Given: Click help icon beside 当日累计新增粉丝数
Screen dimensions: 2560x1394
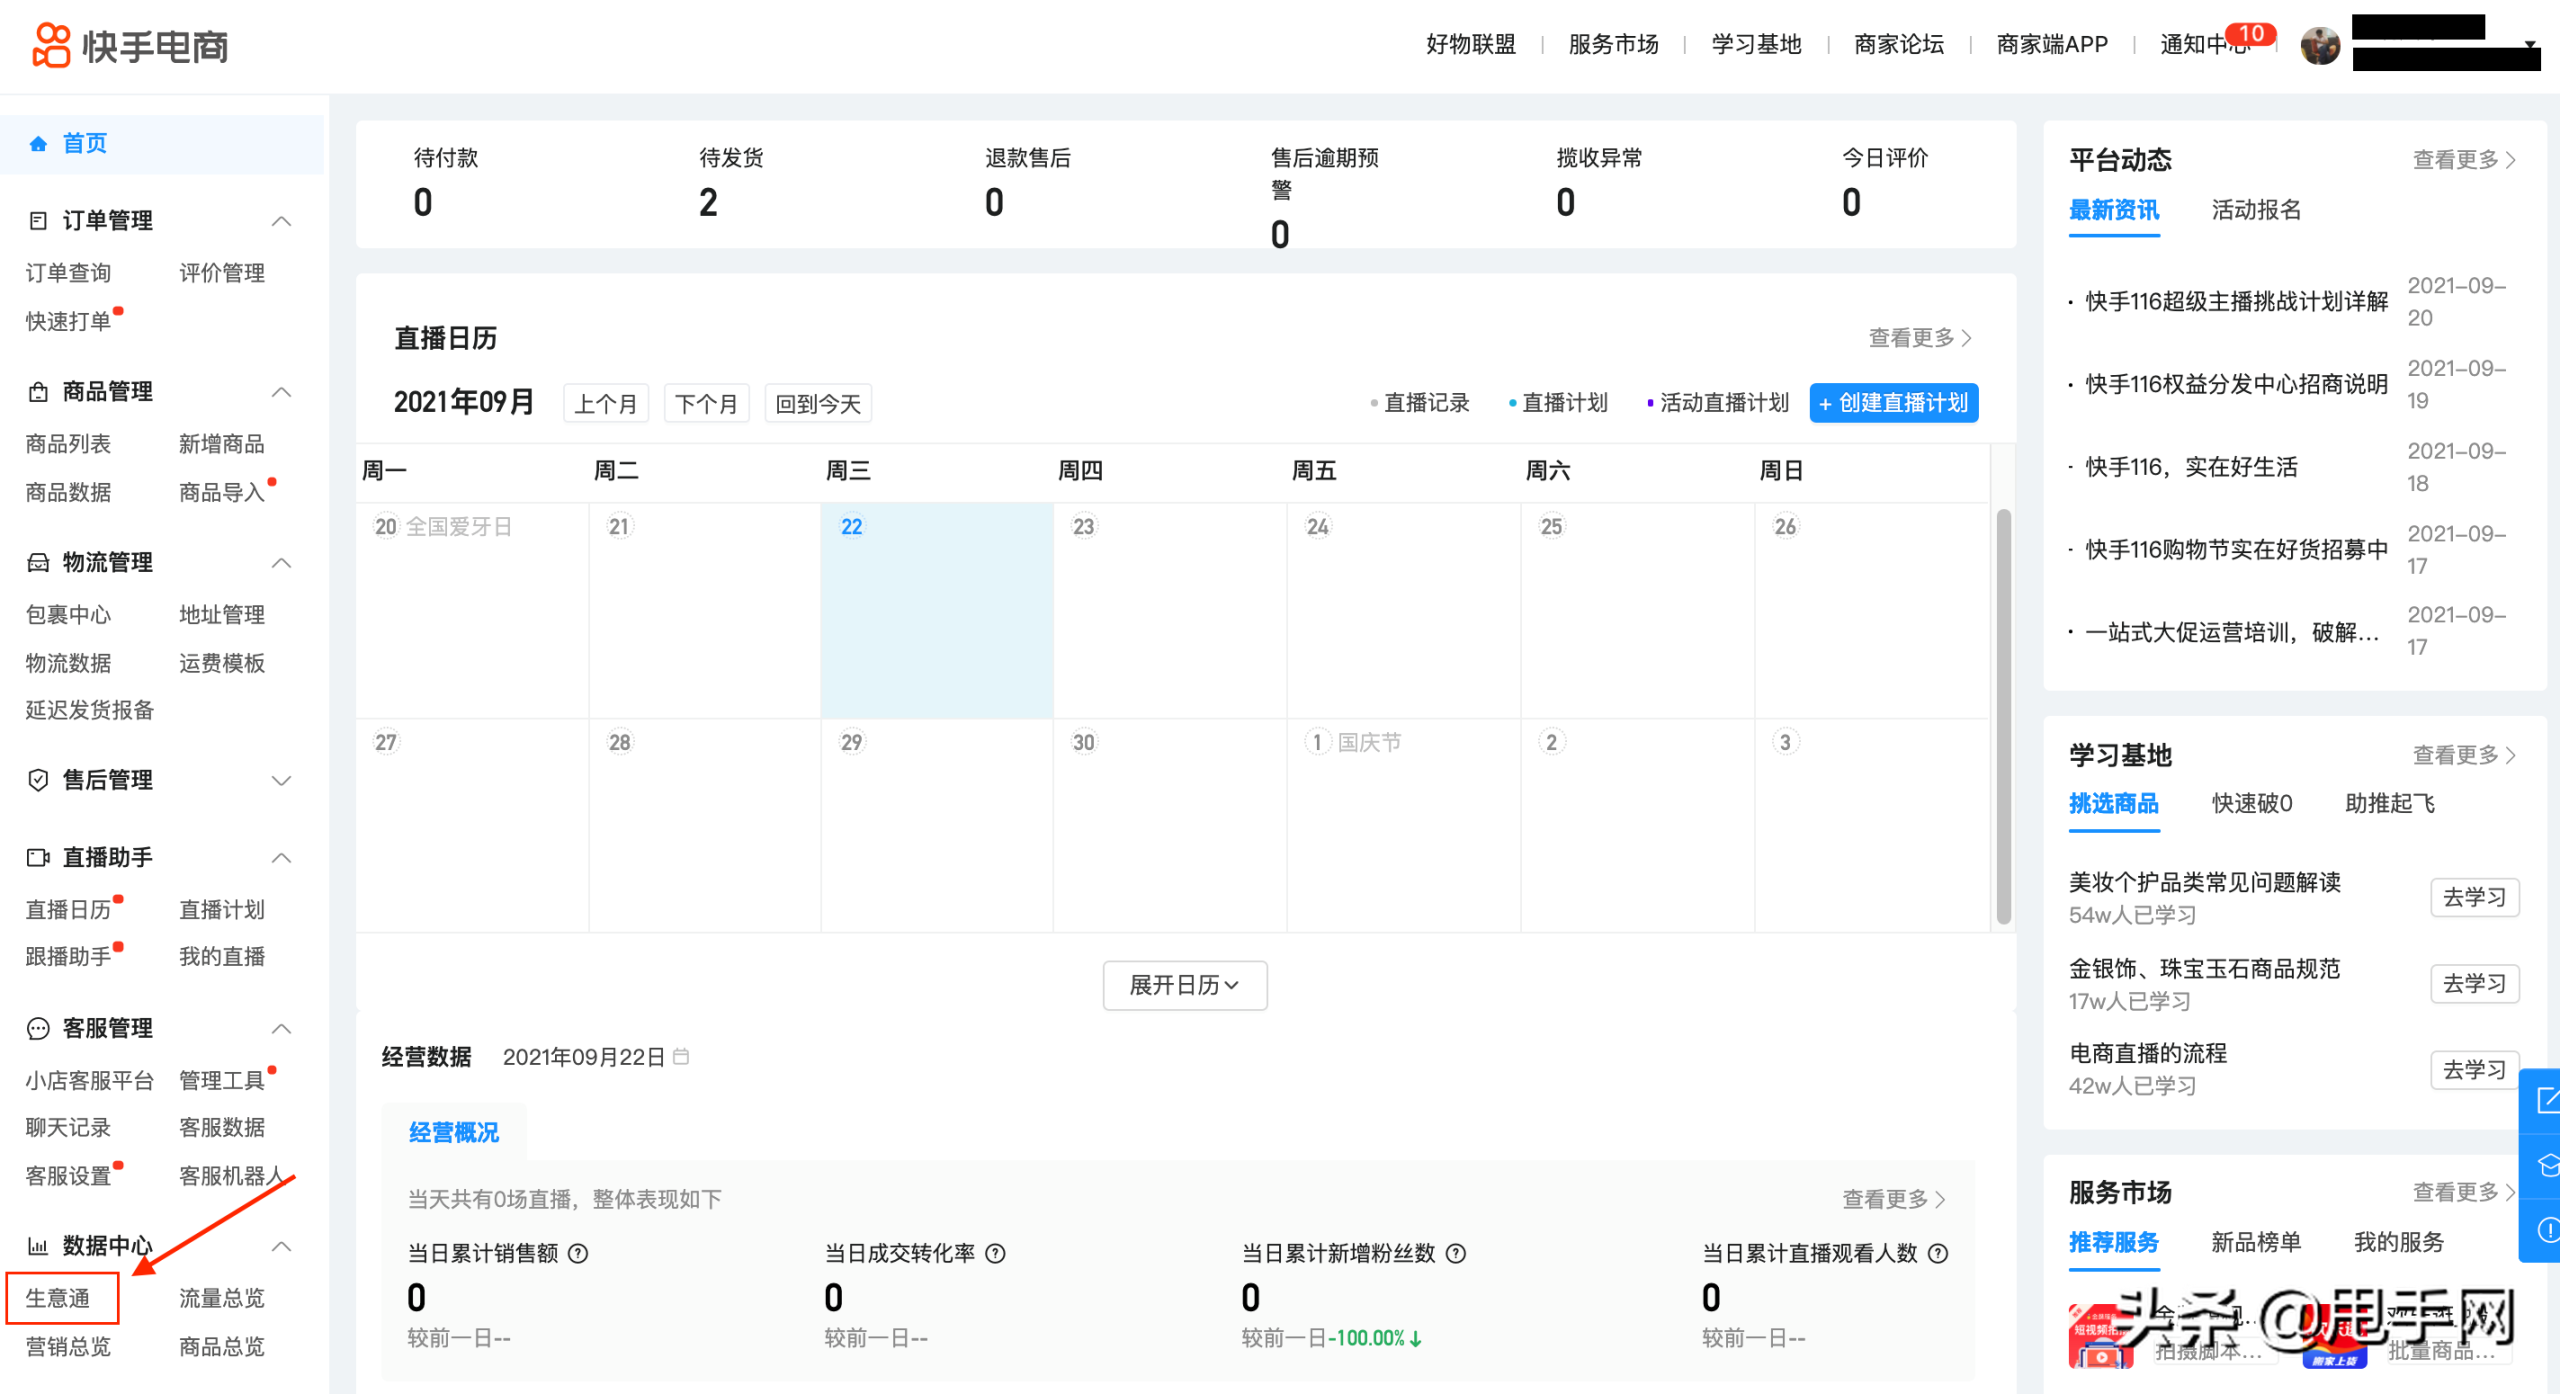Looking at the screenshot, I should 1456,1253.
